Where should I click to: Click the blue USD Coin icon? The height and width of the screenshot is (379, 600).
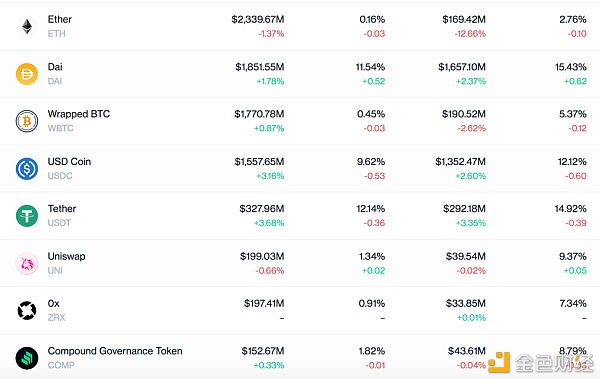point(27,168)
